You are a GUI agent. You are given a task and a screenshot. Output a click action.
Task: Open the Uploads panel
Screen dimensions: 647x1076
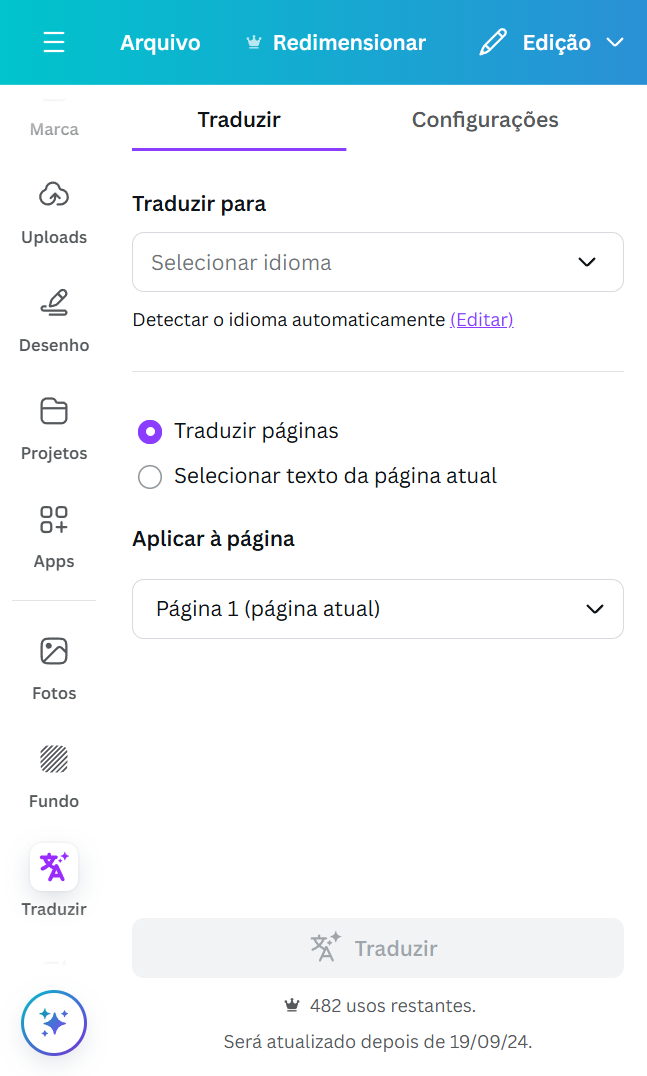(x=54, y=212)
